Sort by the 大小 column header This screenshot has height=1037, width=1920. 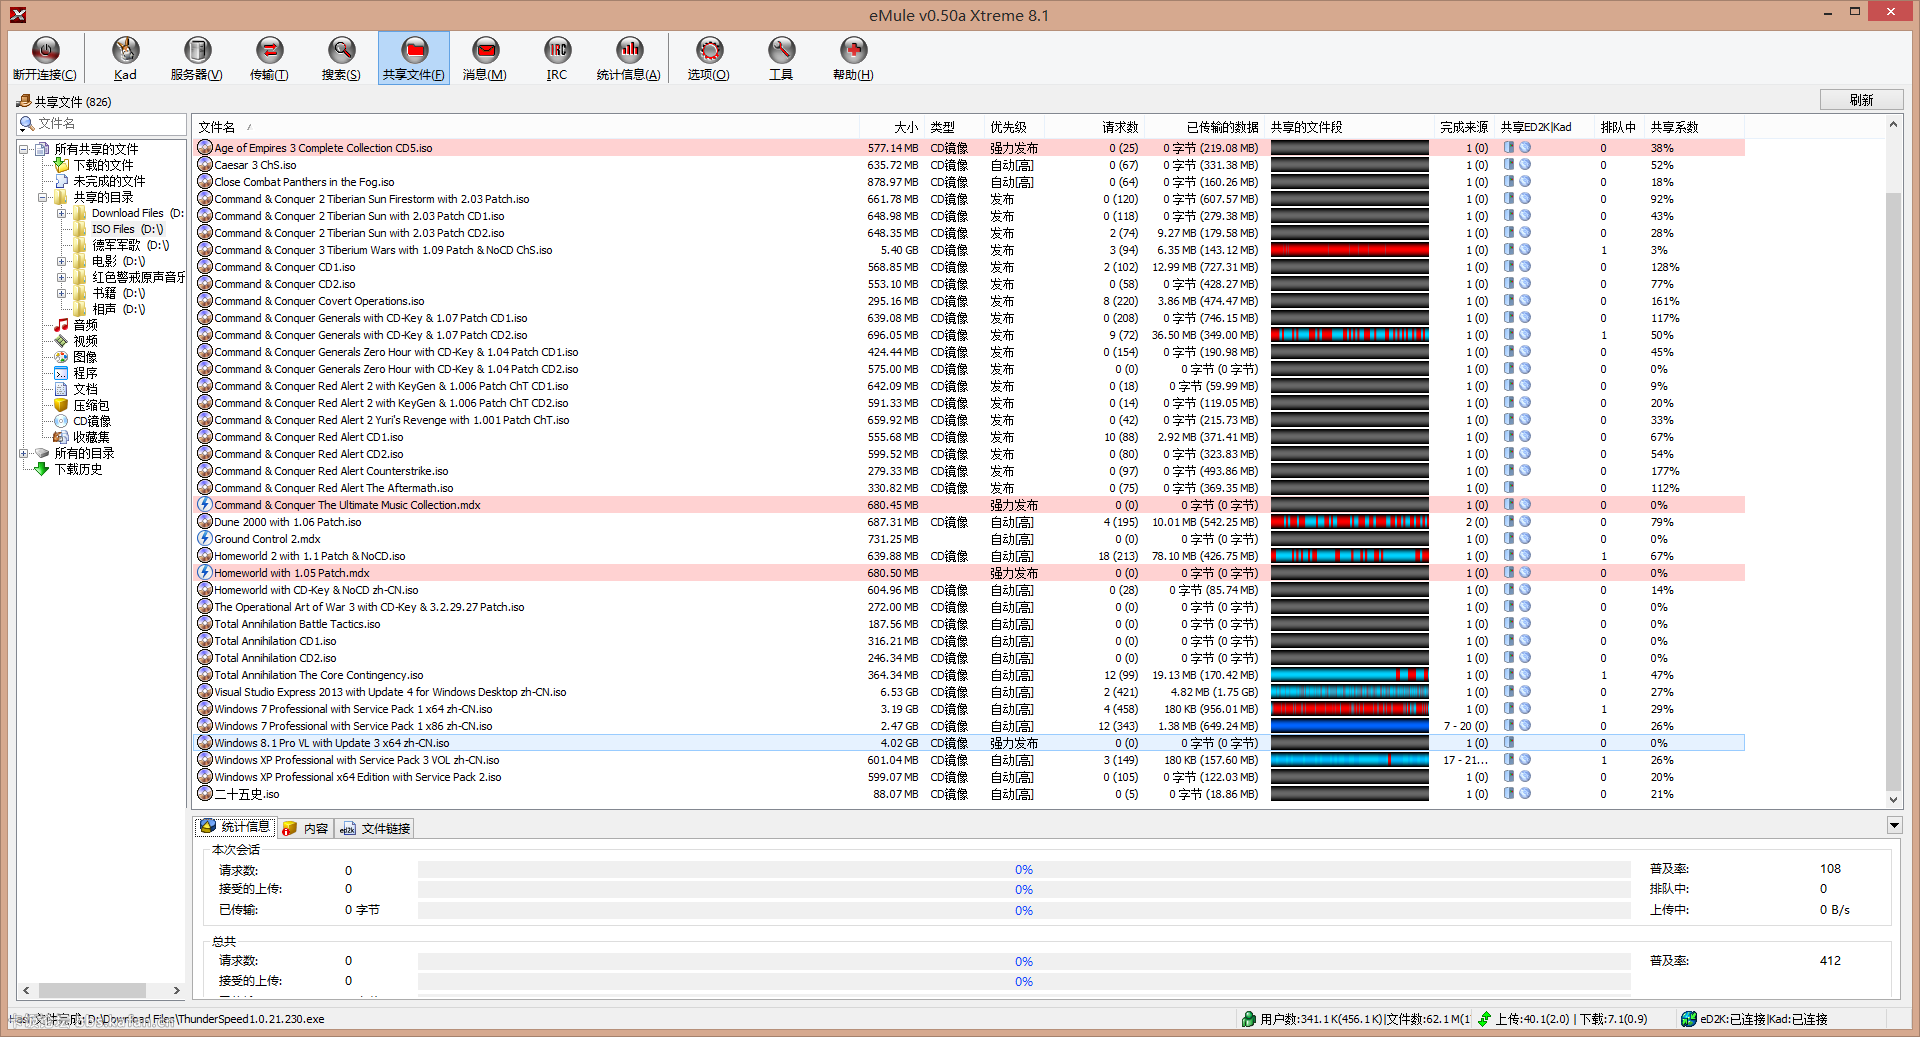(891, 127)
